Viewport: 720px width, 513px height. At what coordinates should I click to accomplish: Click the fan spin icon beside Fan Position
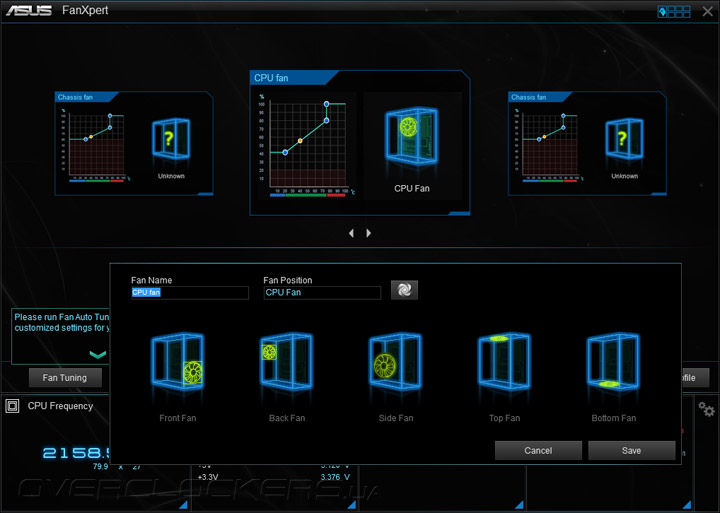coord(405,290)
